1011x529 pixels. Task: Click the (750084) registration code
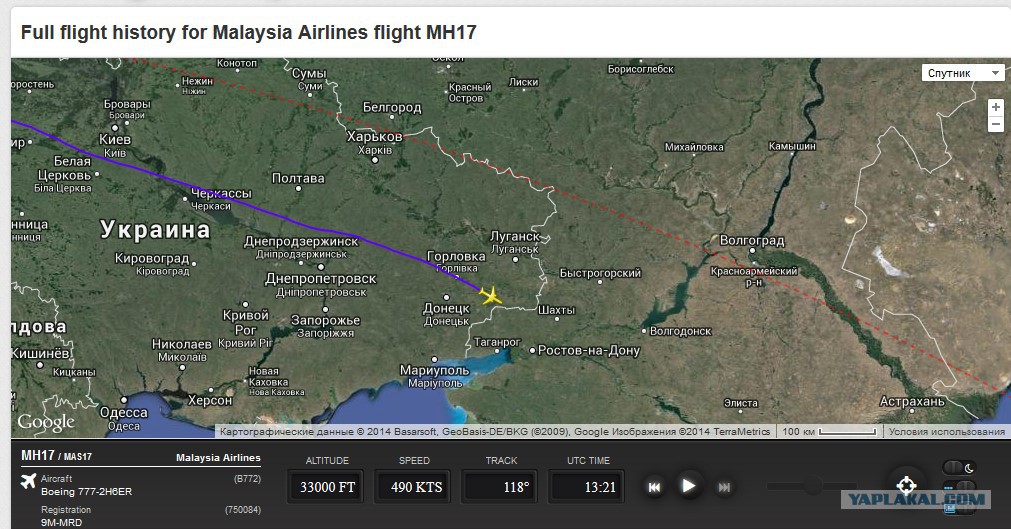242,510
